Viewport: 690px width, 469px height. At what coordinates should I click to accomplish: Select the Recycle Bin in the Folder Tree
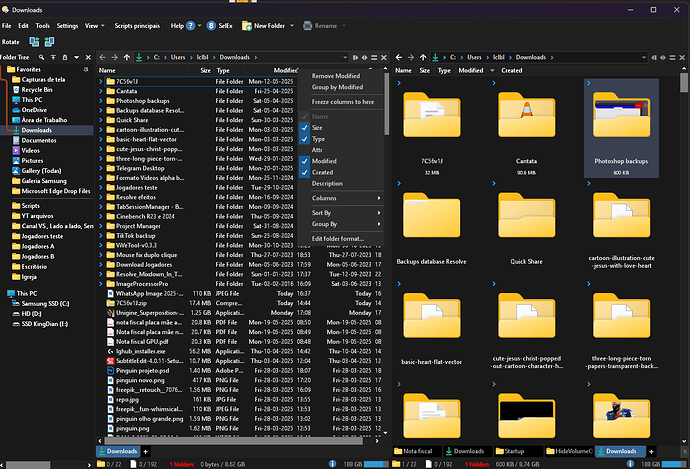point(37,90)
